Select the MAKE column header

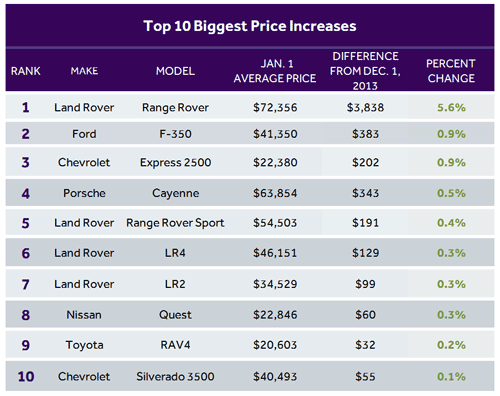tap(84, 71)
